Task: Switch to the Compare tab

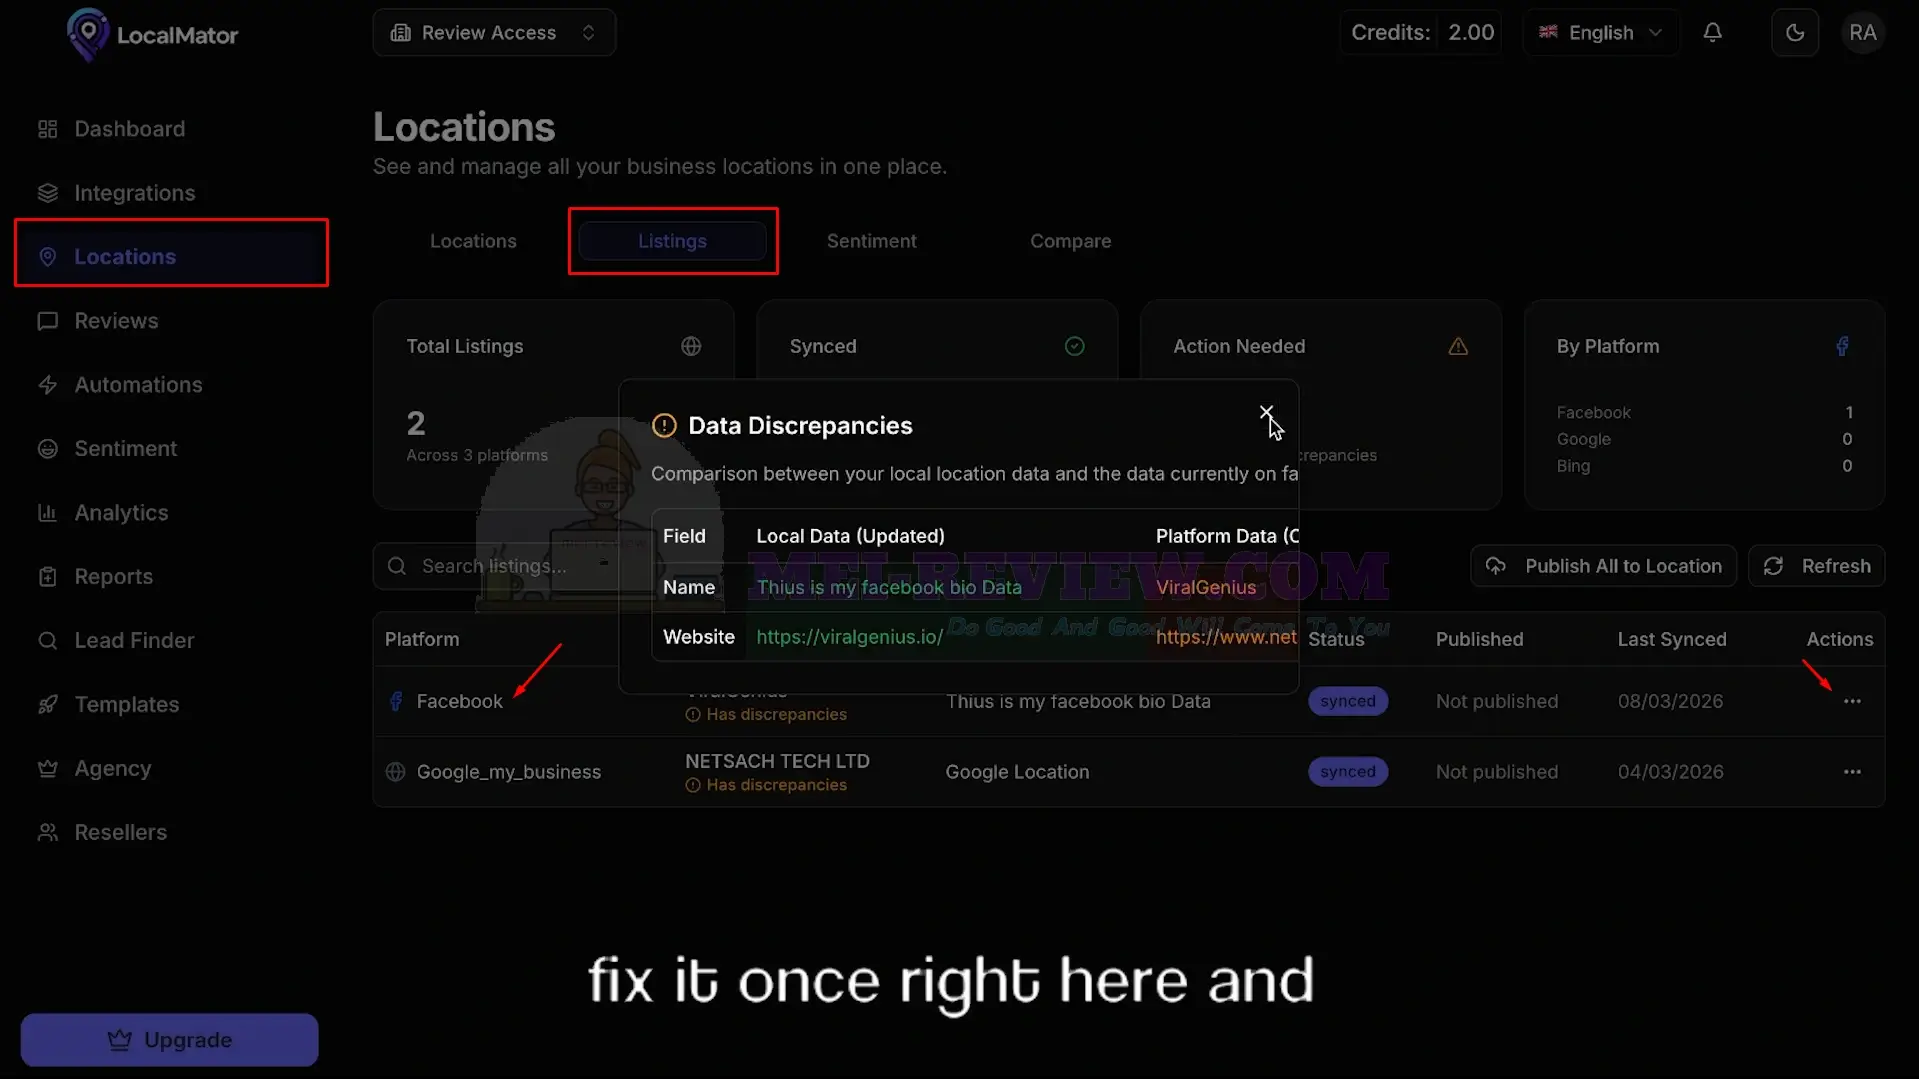Action: click(x=1070, y=241)
